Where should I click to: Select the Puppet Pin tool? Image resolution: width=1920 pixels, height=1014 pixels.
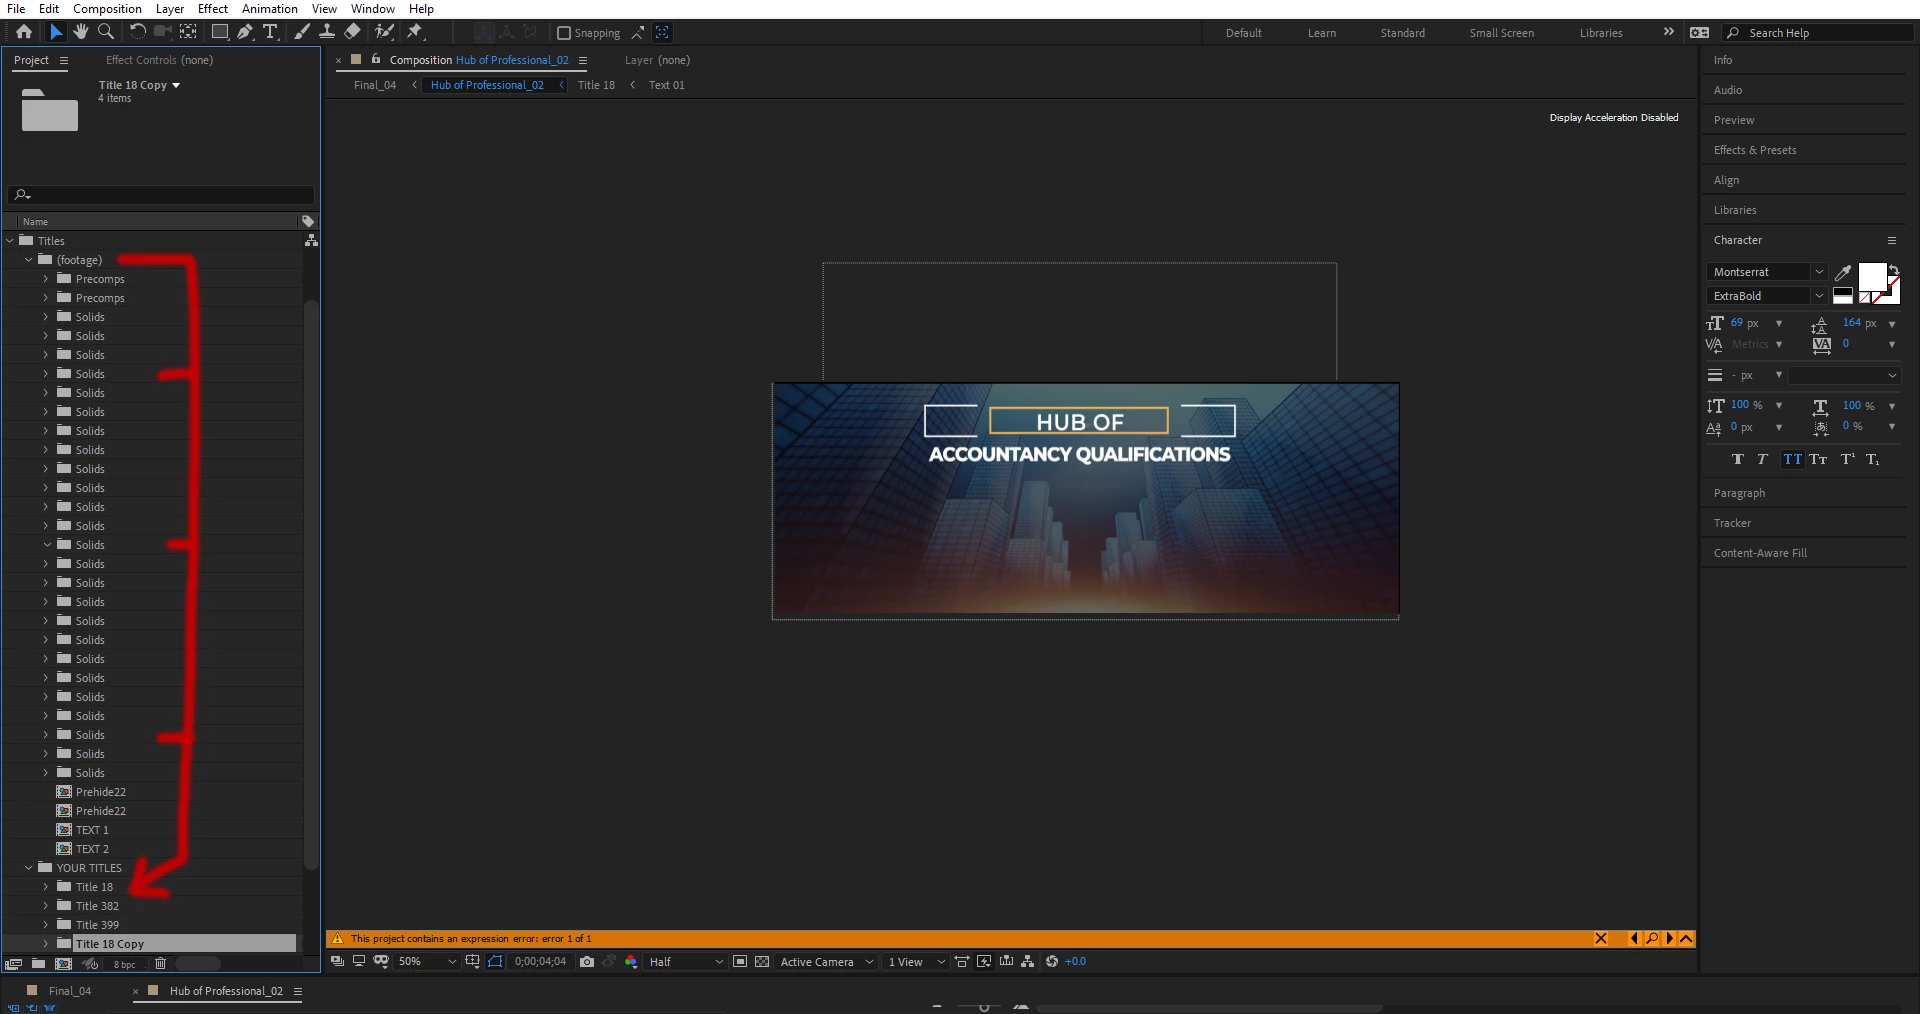[415, 32]
